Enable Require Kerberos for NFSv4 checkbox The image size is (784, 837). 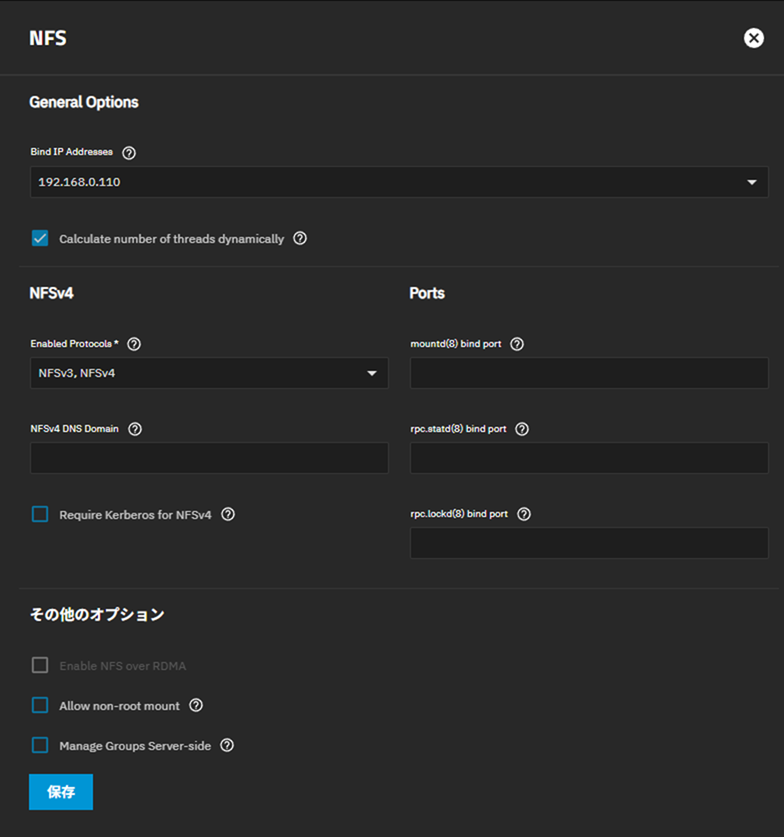point(40,514)
